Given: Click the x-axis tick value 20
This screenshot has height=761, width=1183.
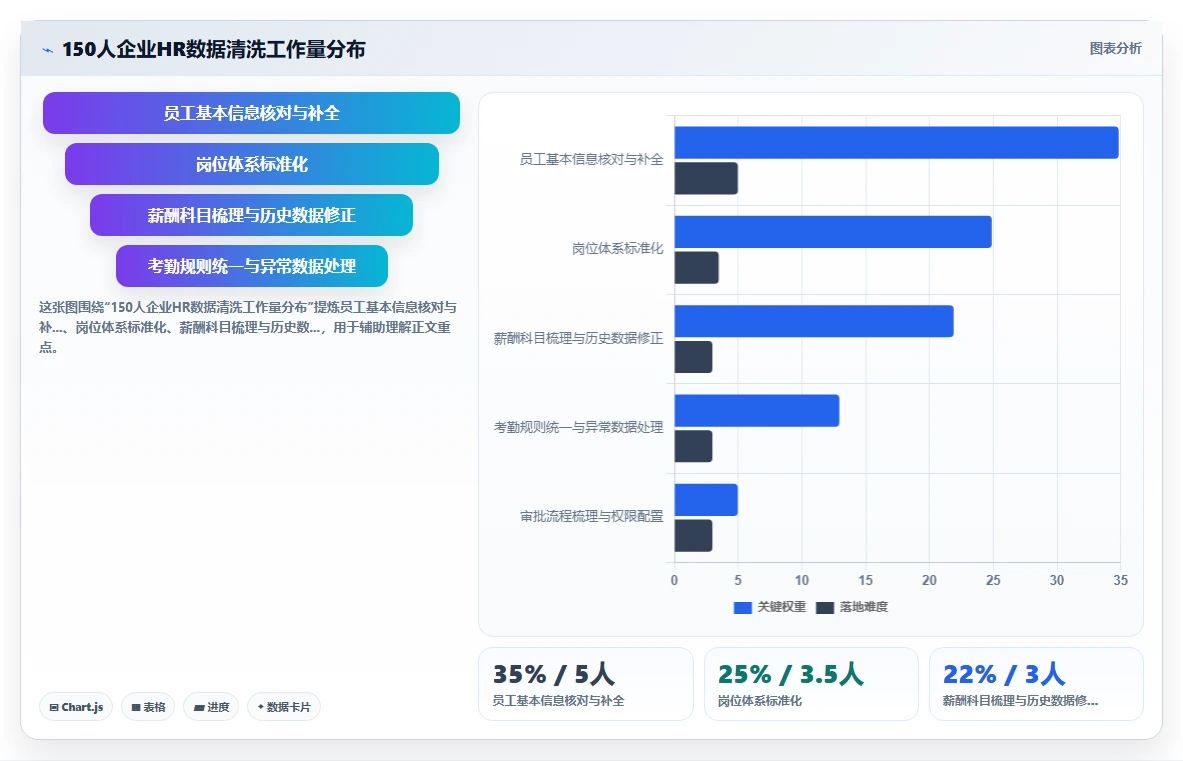Looking at the screenshot, I should click(930, 580).
